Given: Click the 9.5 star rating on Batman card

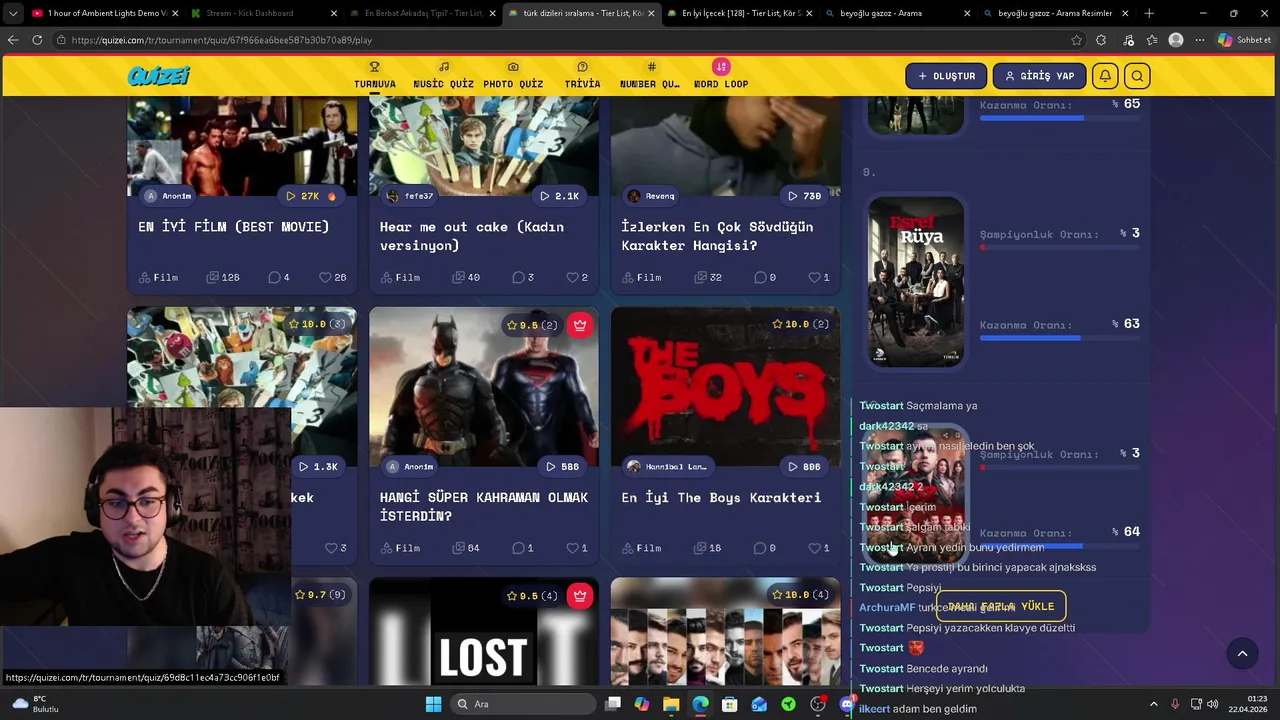Looking at the screenshot, I should pos(532,325).
